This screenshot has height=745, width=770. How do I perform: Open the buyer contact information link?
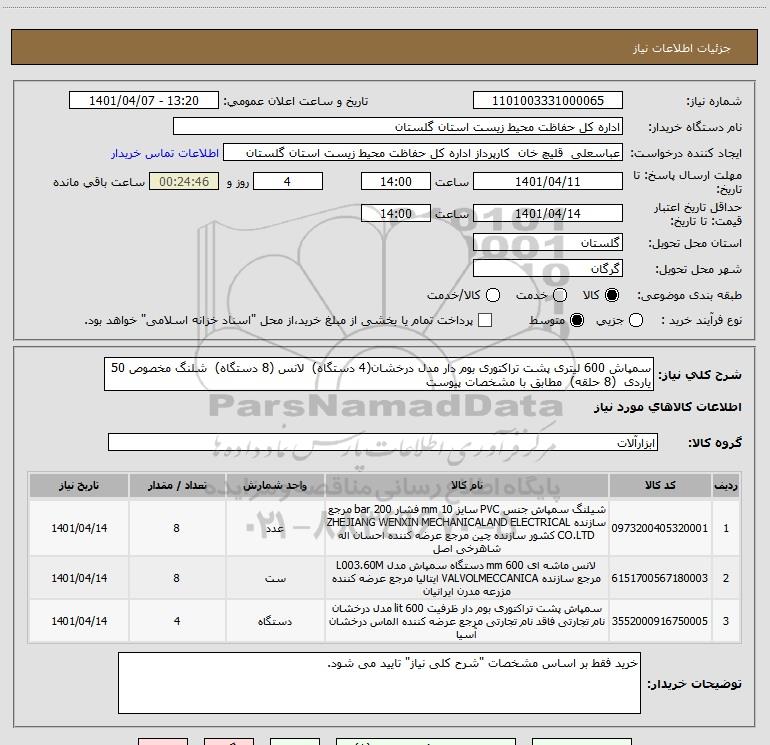165,153
